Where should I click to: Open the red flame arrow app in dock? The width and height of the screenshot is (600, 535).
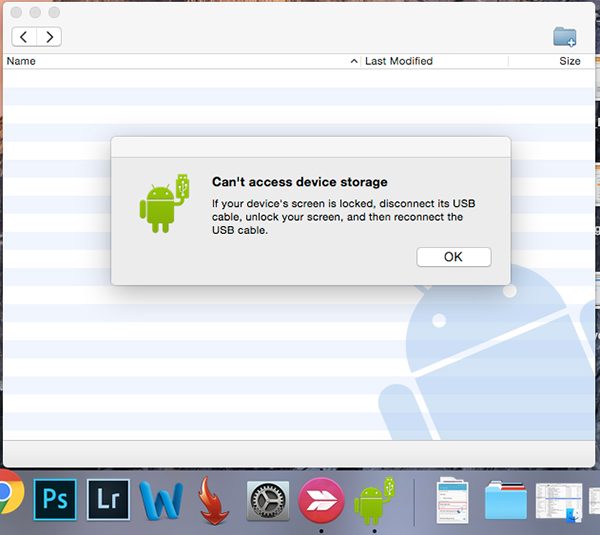coord(213,500)
